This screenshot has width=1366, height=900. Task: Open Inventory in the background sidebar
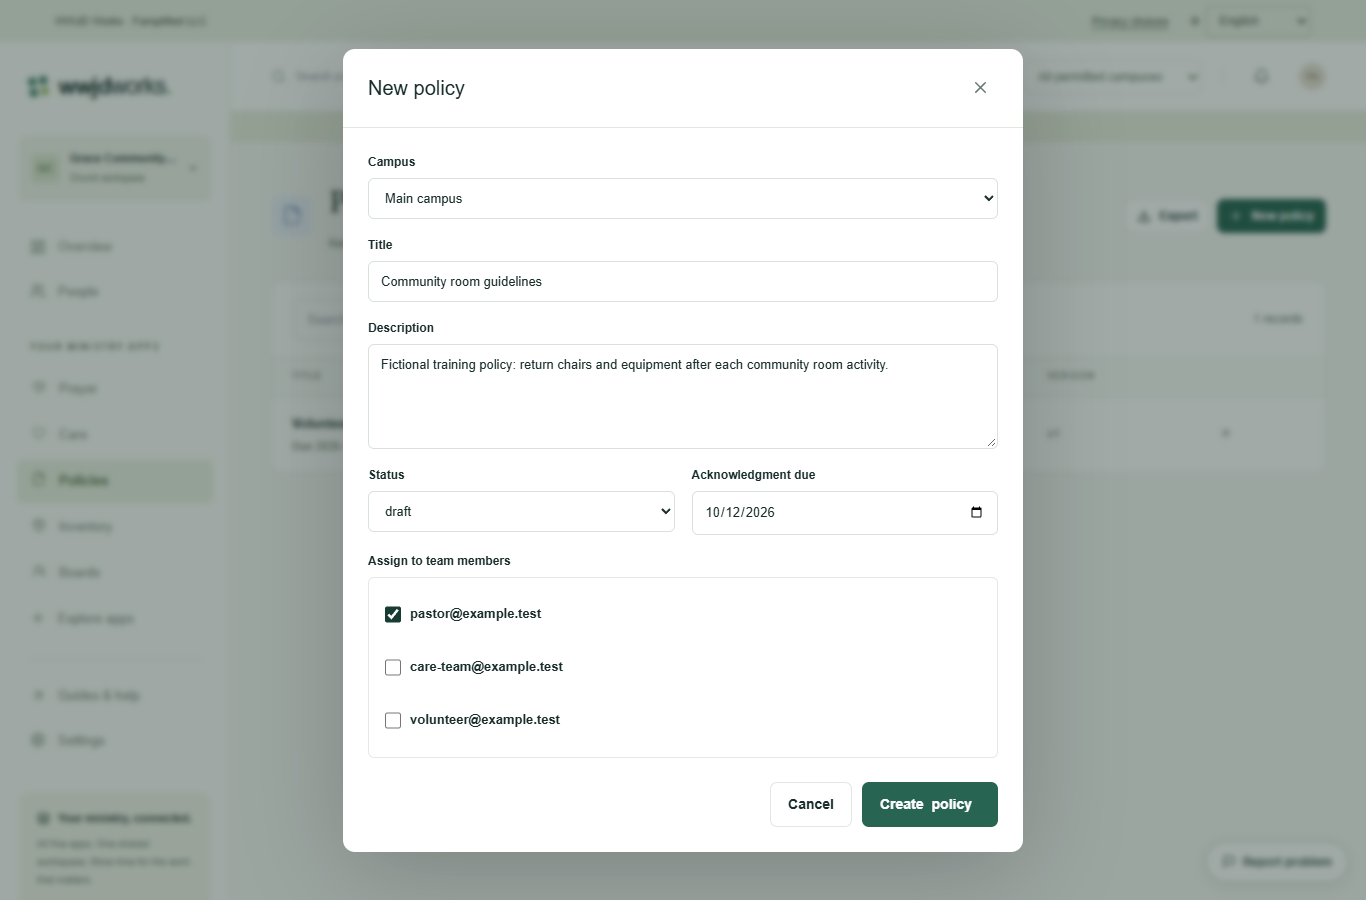[x=115, y=526]
